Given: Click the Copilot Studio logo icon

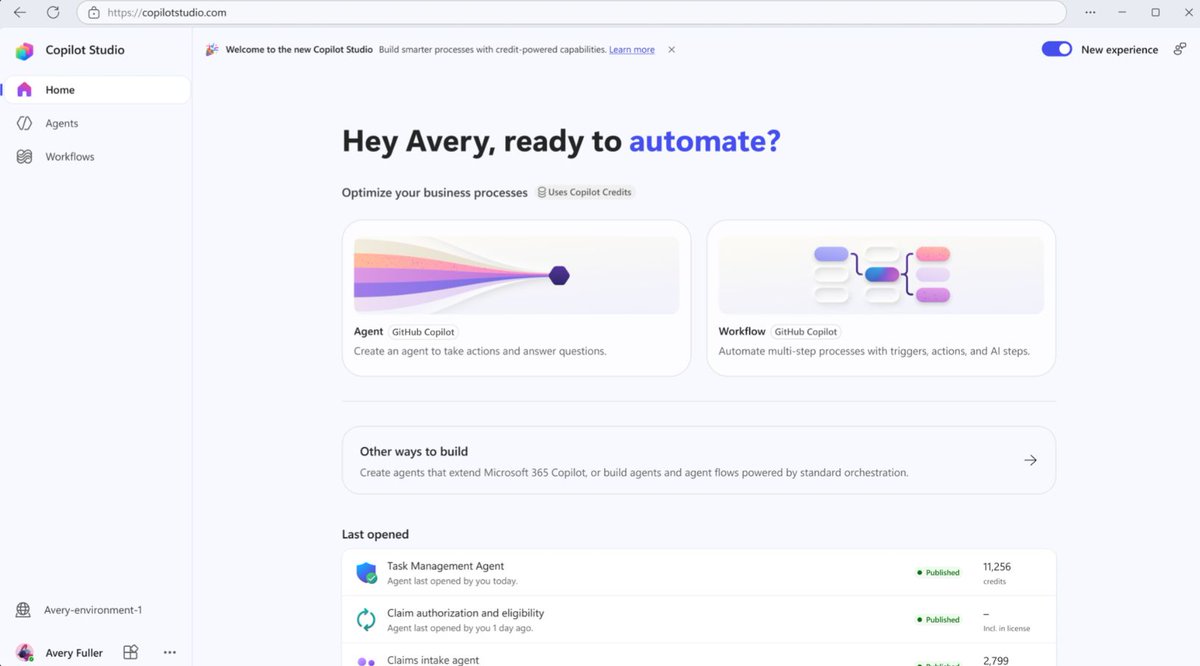Looking at the screenshot, I should coord(24,51).
